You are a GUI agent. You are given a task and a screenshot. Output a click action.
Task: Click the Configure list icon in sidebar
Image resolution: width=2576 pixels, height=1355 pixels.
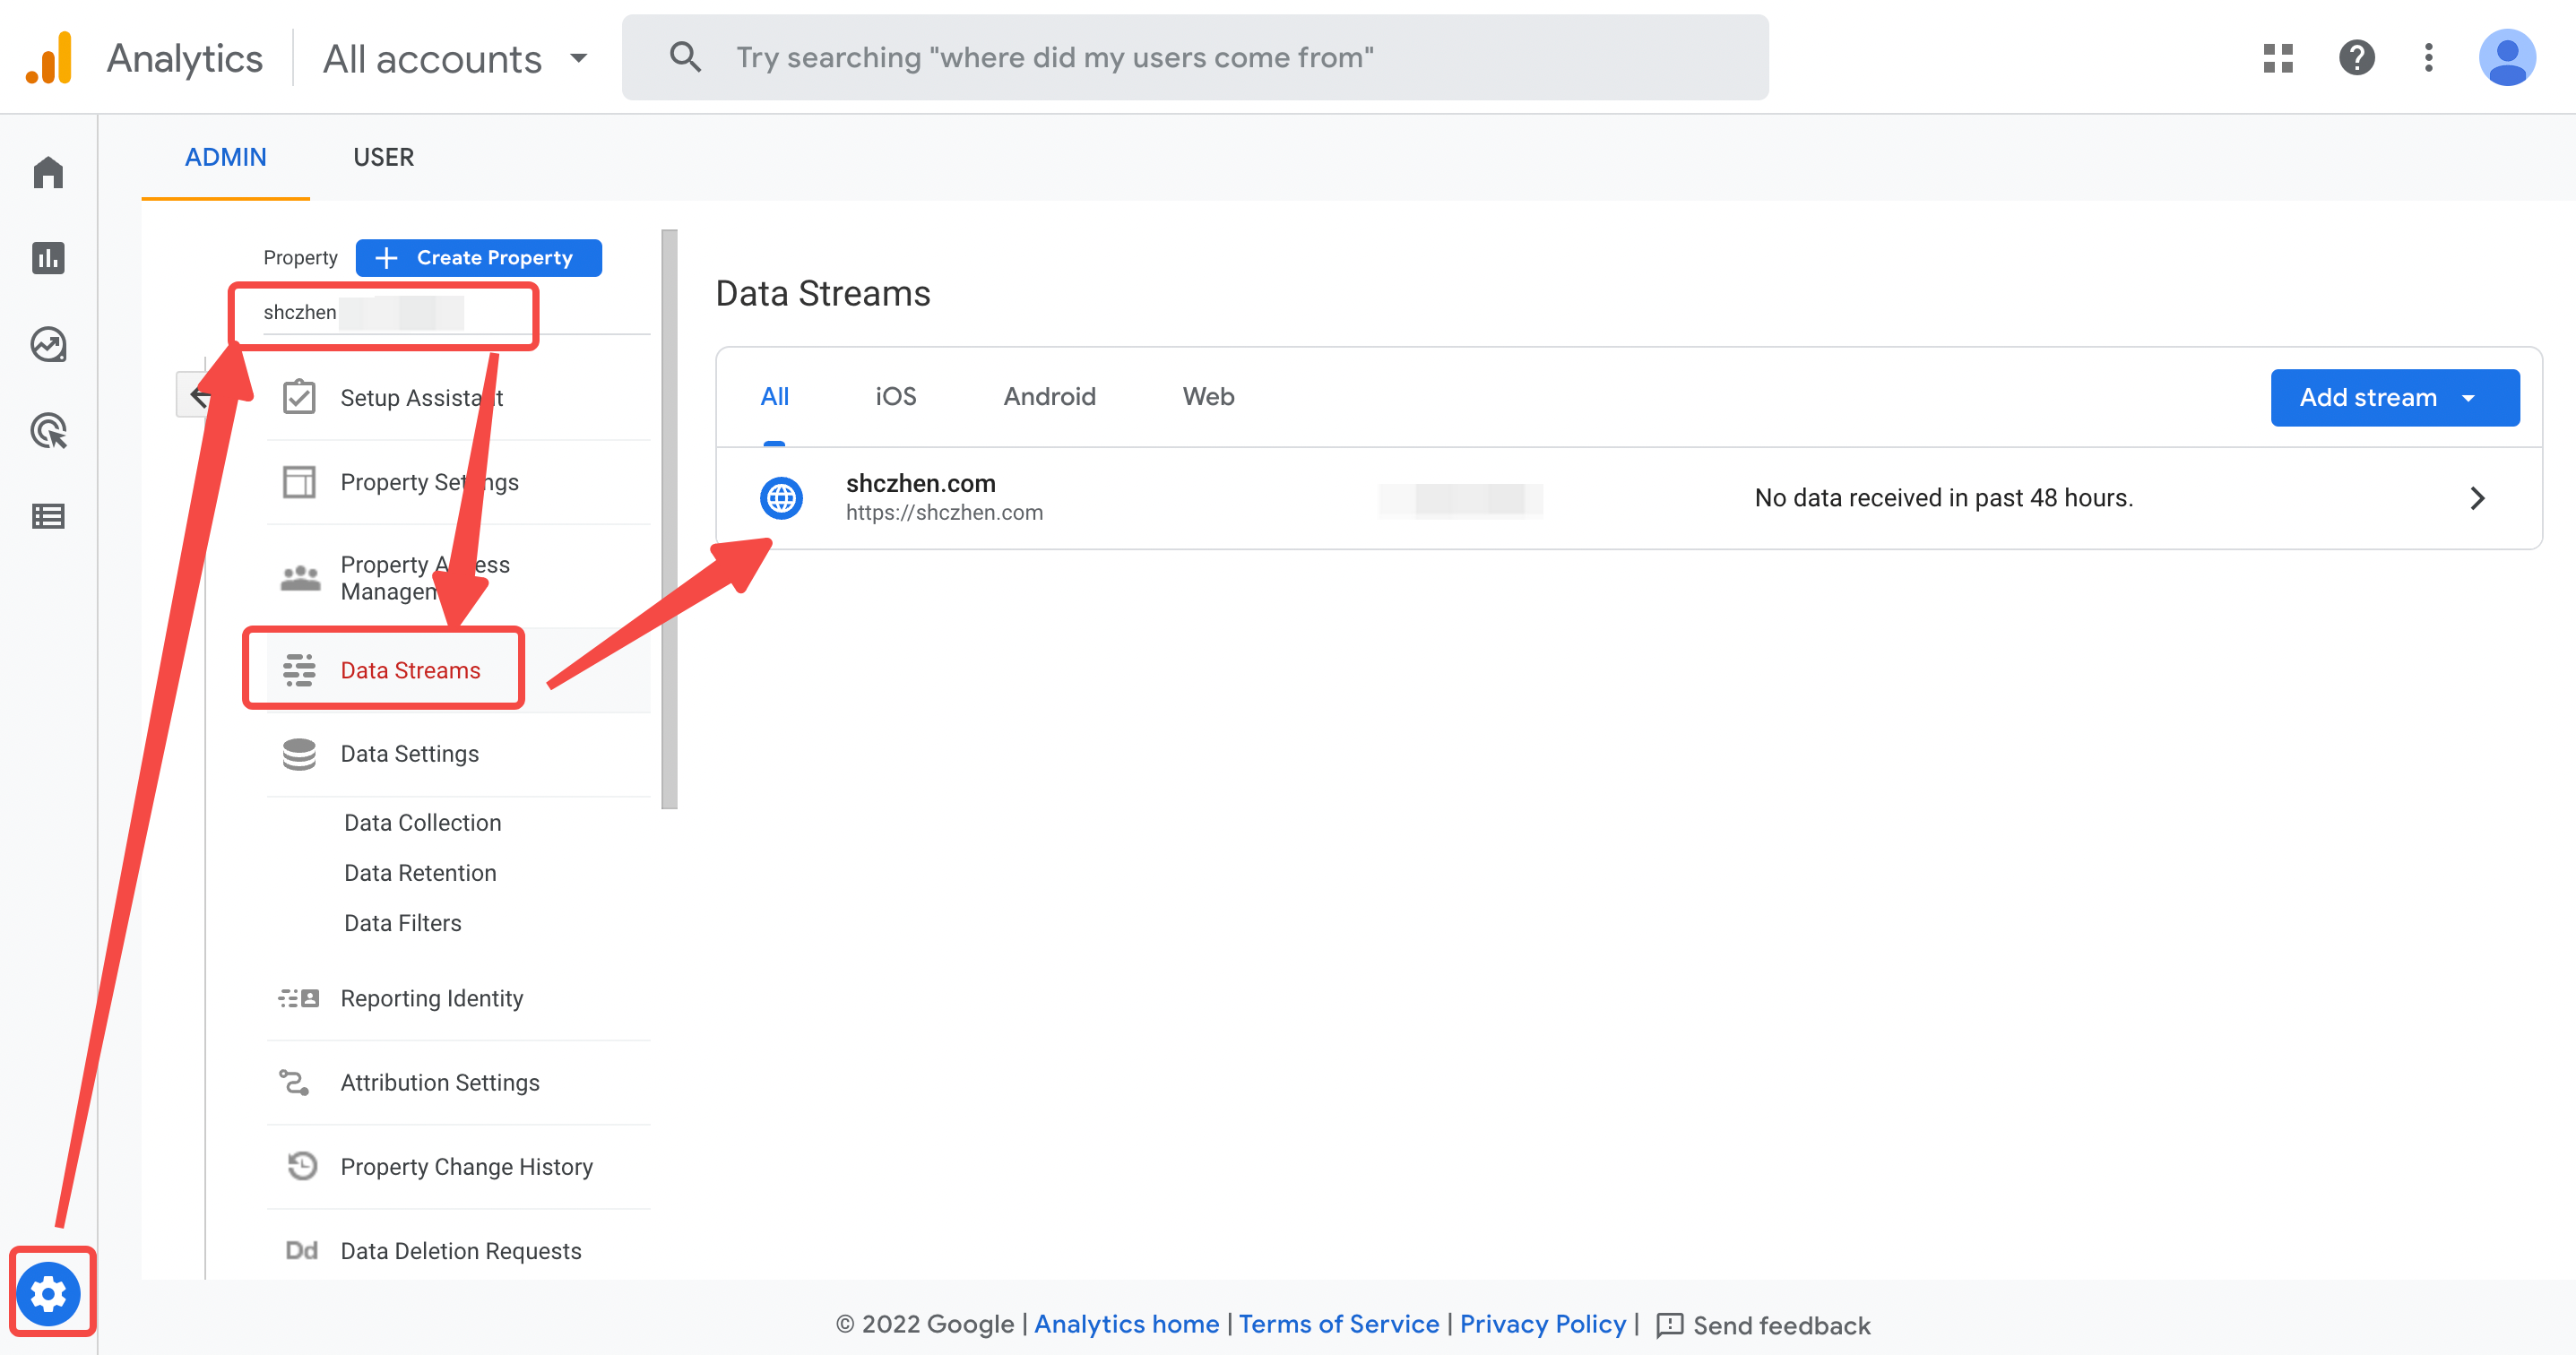[x=48, y=515]
